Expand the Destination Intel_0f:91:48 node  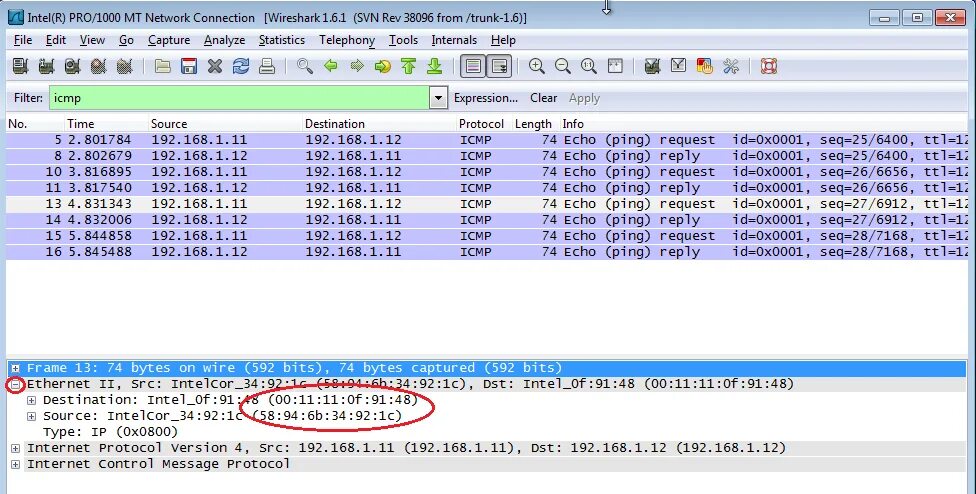pos(32,400)
